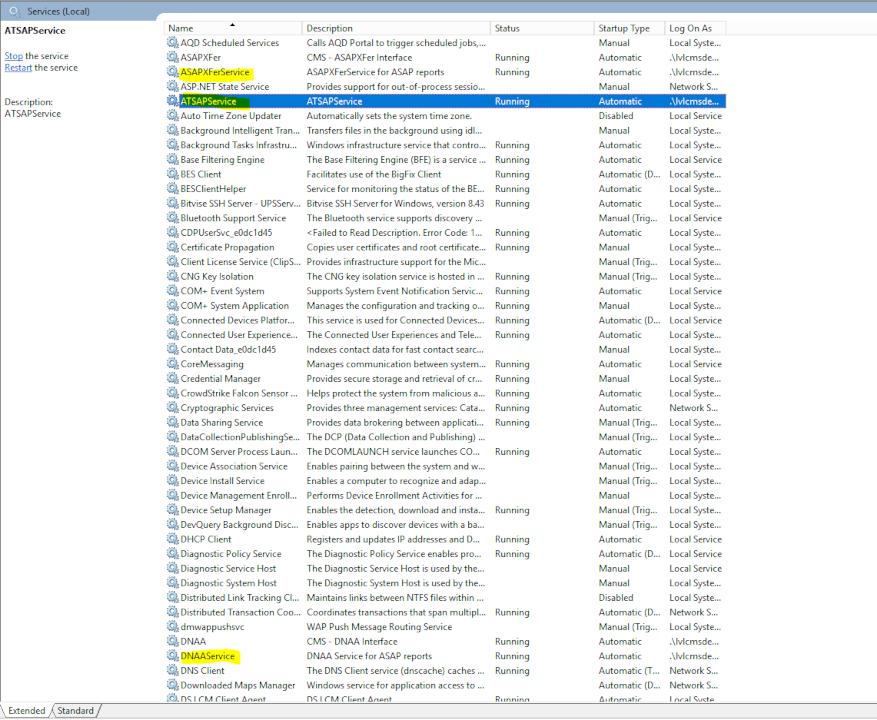This screenshot has height=720, width=877.
Task: Click the gear icon of Credential Manager
Action: [172, 378]
